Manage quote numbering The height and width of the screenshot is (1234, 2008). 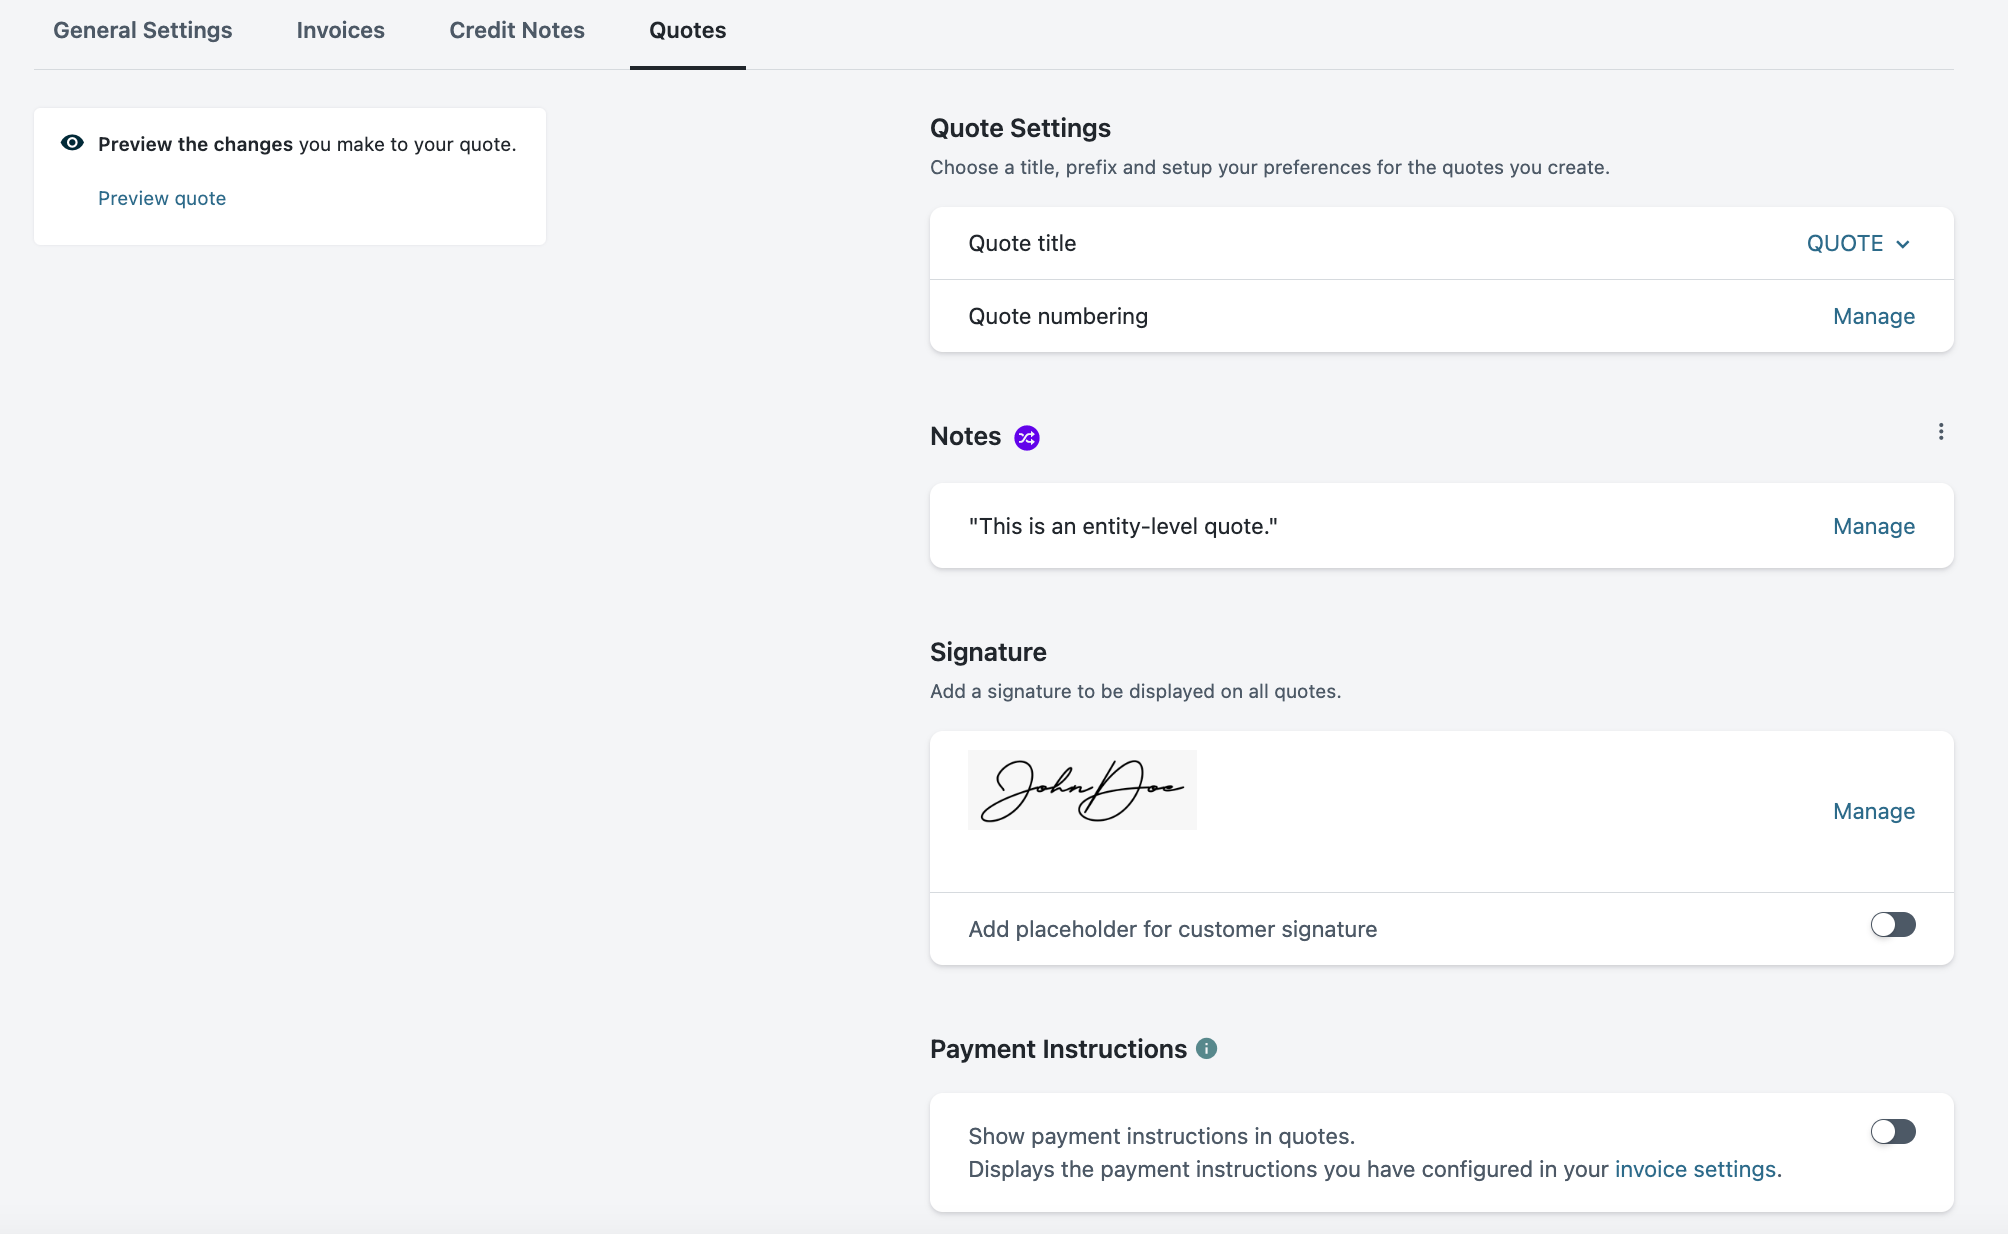1873,317
